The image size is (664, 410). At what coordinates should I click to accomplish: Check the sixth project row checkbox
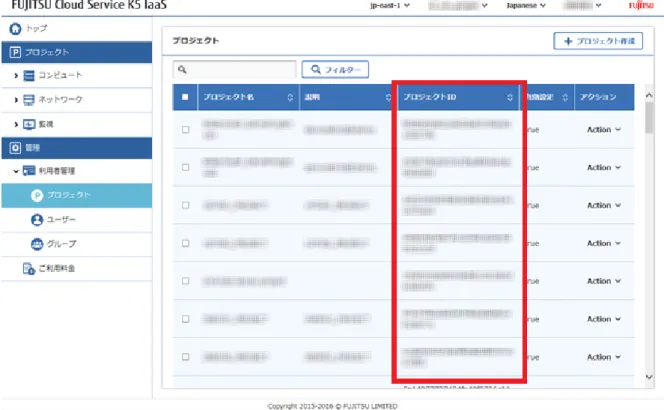coord(185,319)
